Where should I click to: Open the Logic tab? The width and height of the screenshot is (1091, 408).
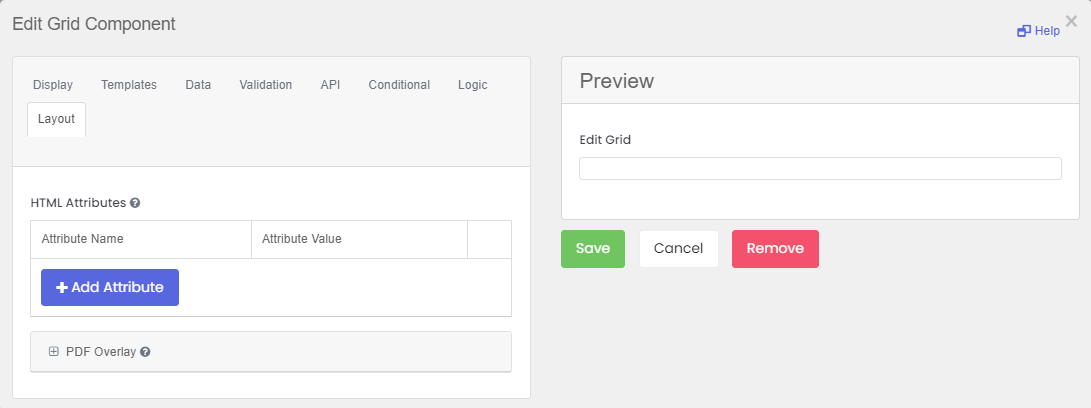pyautogui.click(x=472, y=85)
